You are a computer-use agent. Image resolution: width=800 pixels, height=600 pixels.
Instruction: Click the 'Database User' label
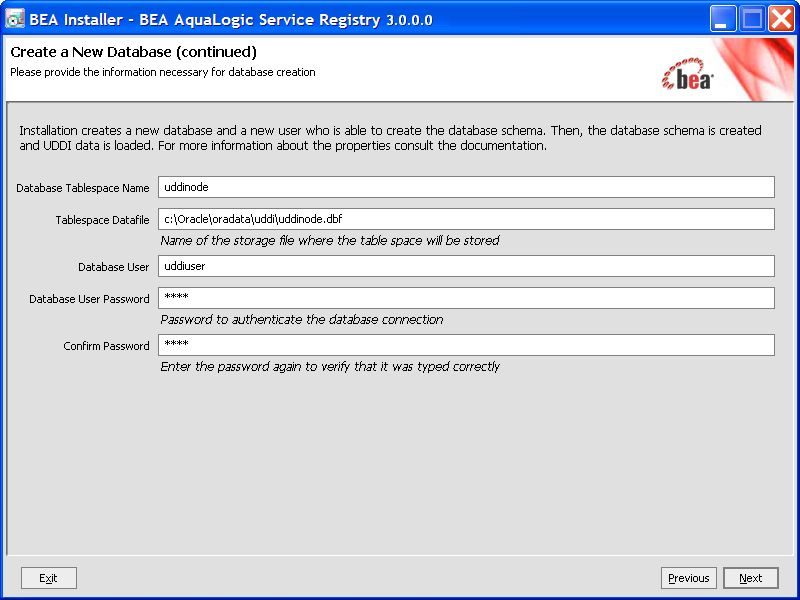tap(113, 267)
